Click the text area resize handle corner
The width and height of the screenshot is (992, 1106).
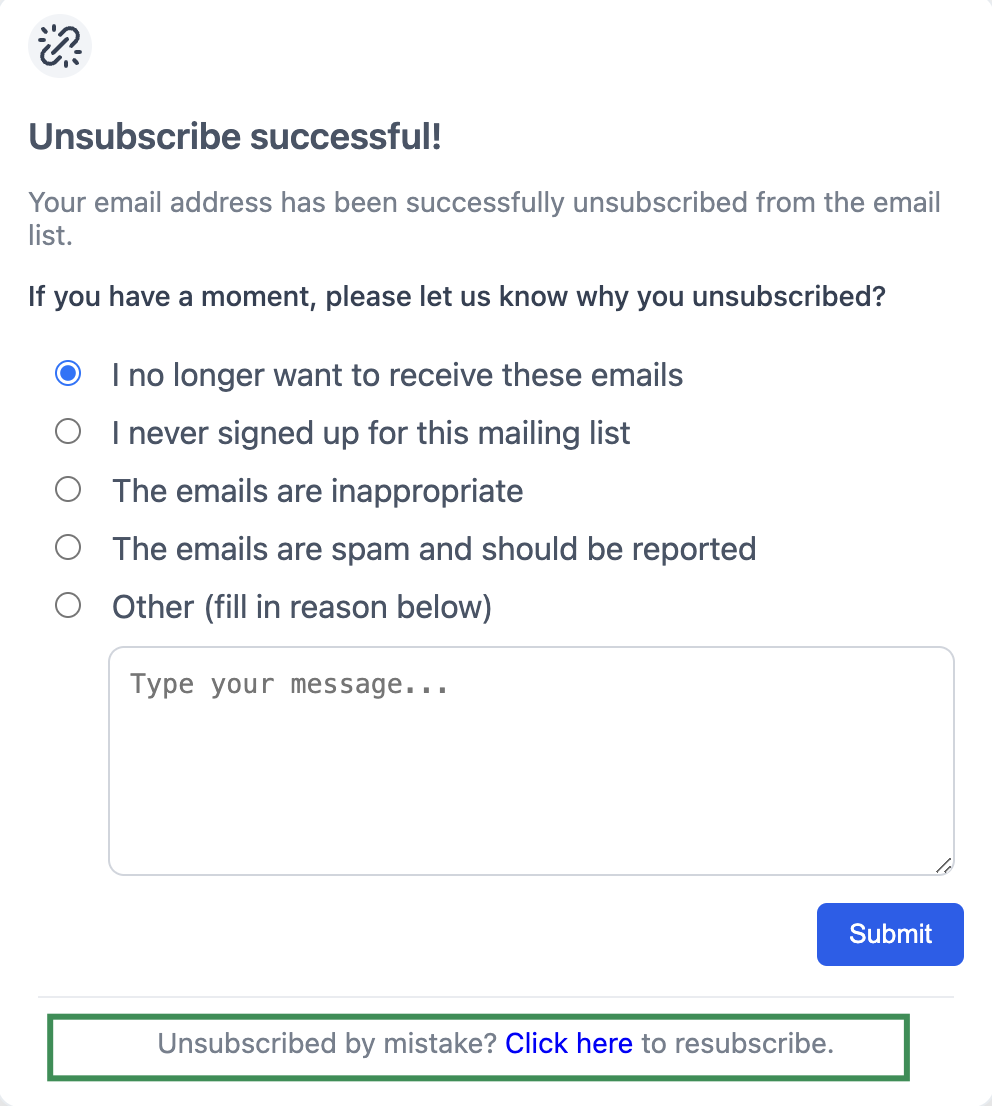(x=943, y=865)
